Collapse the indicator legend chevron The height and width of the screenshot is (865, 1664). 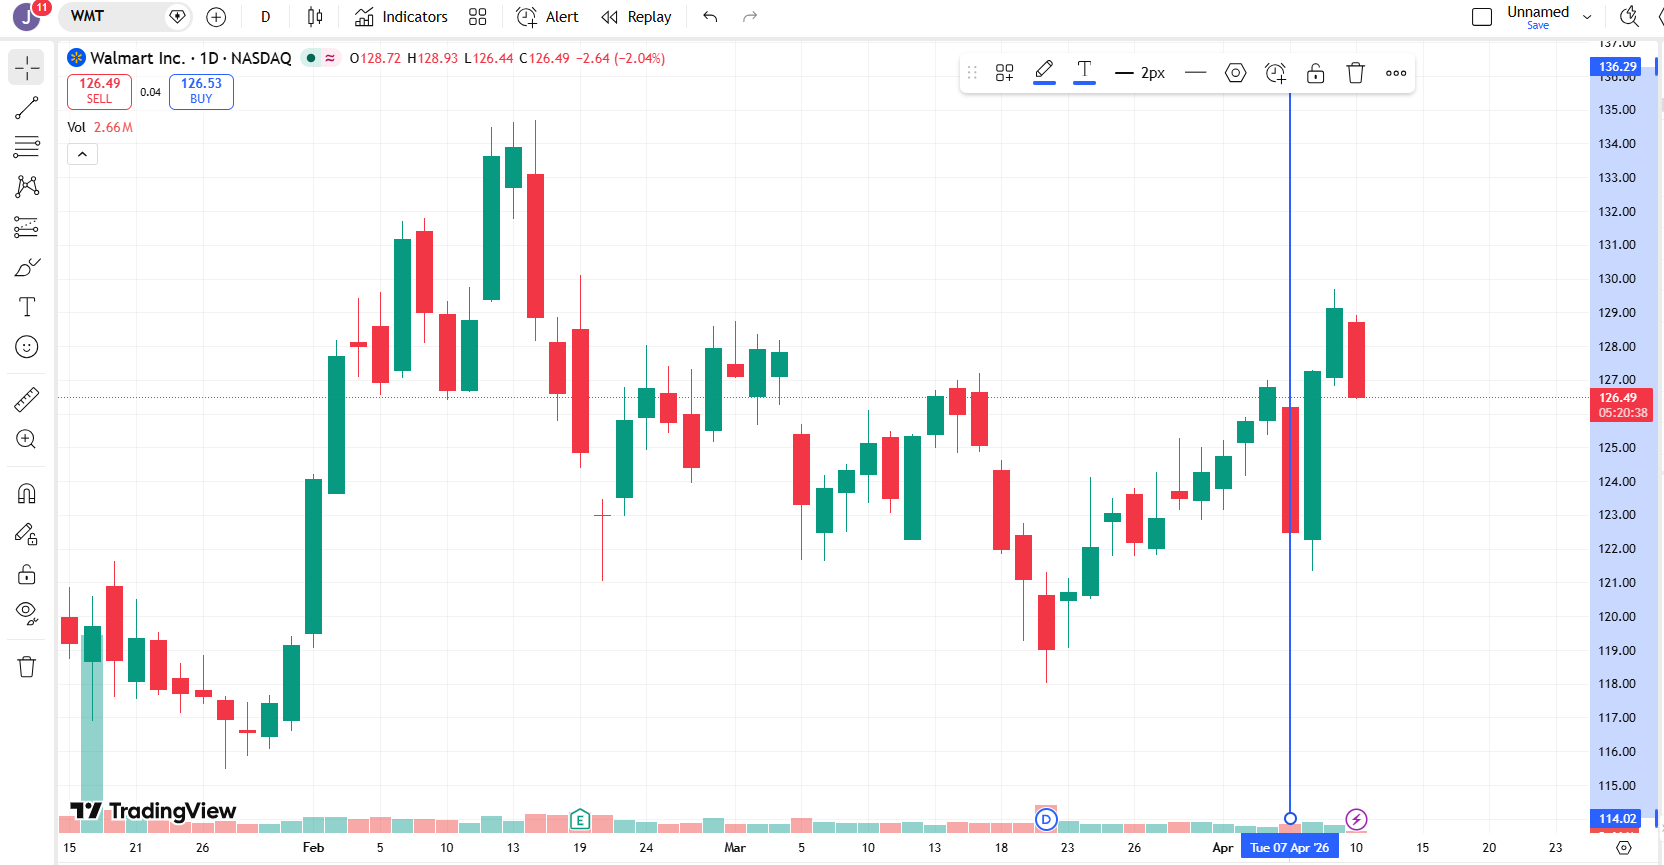[x=82, y=154]
